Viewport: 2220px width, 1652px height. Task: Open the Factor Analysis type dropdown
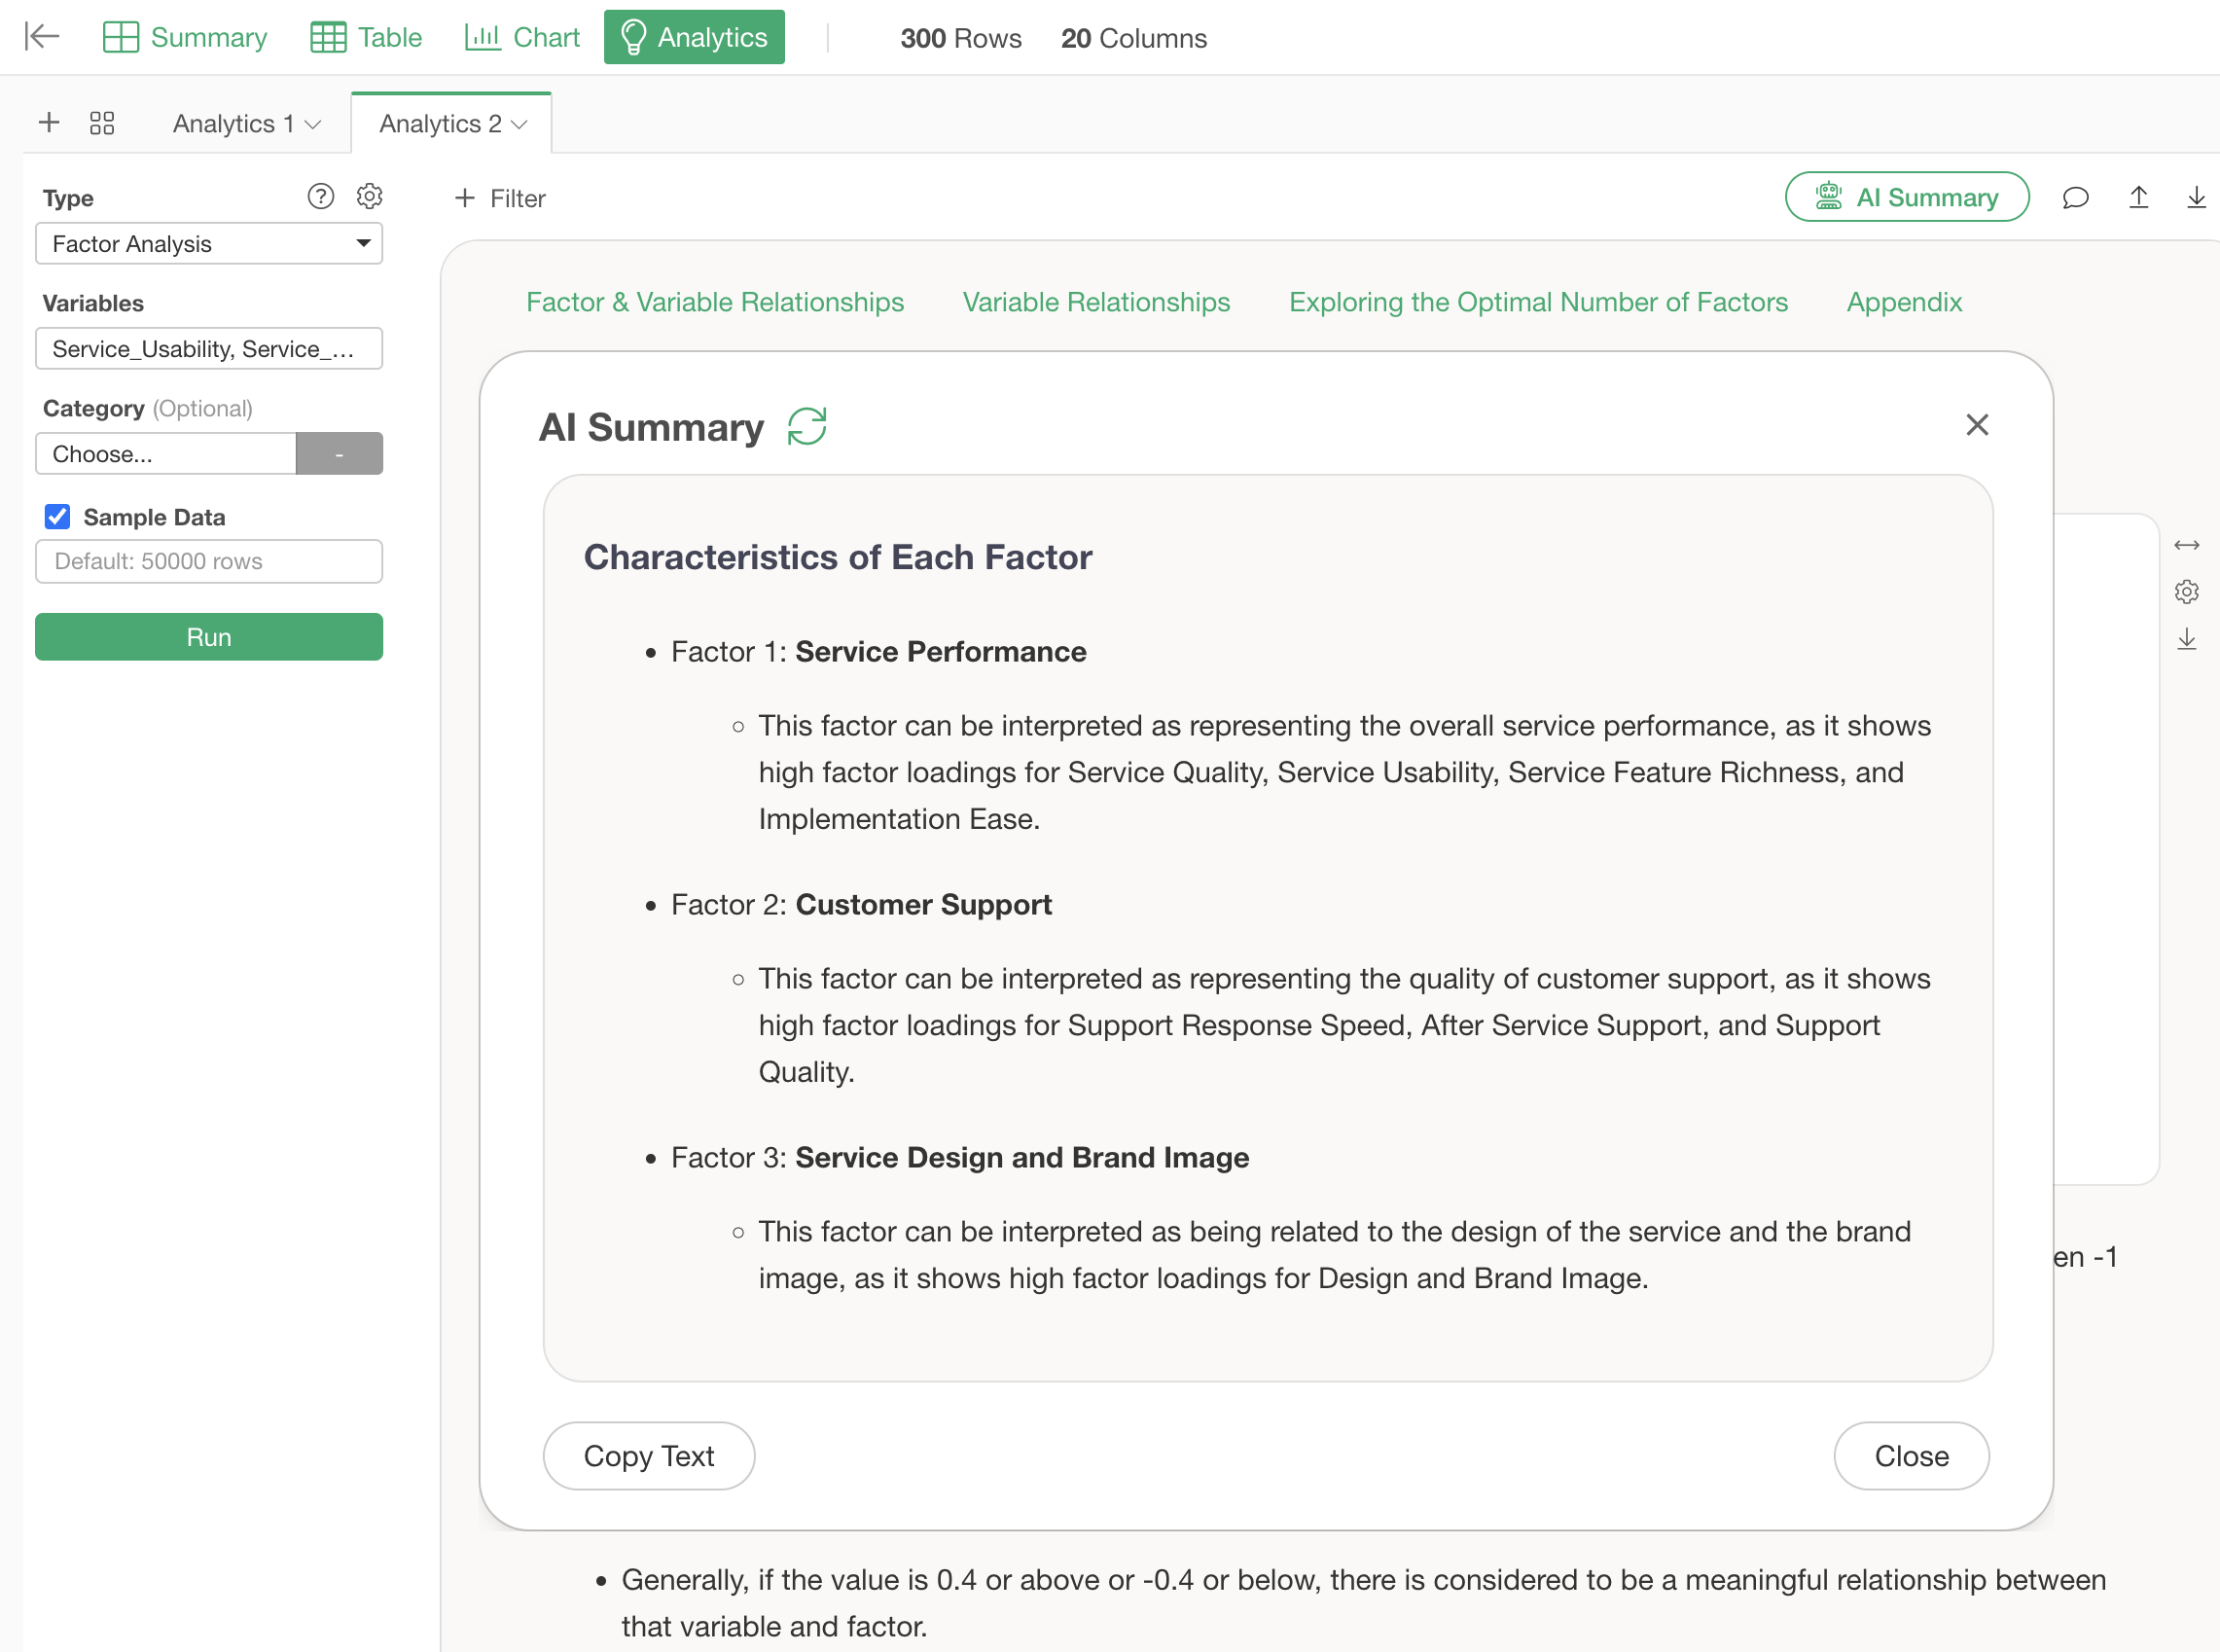pos(208,244)
